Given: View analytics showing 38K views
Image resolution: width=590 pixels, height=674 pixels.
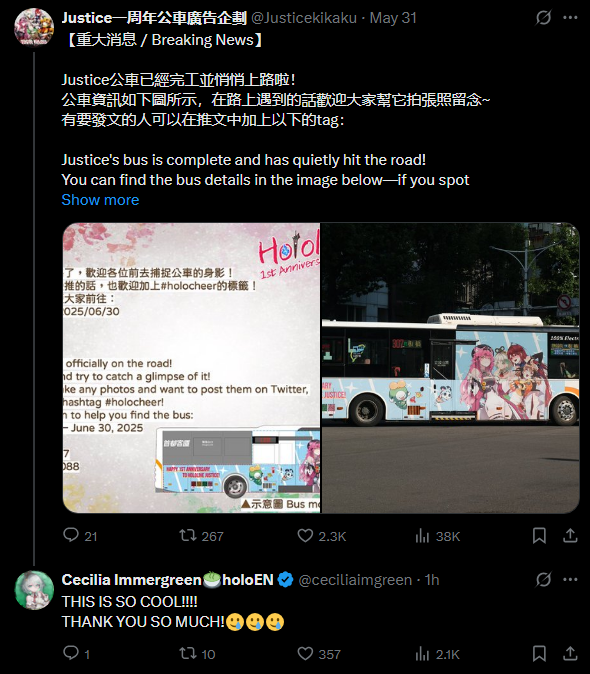Looking at the screenshot, I should [437, 536].
